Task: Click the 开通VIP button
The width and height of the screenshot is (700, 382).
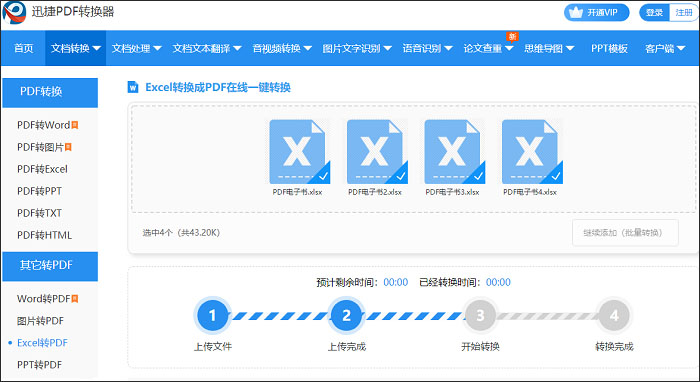Action: point(596,12)
